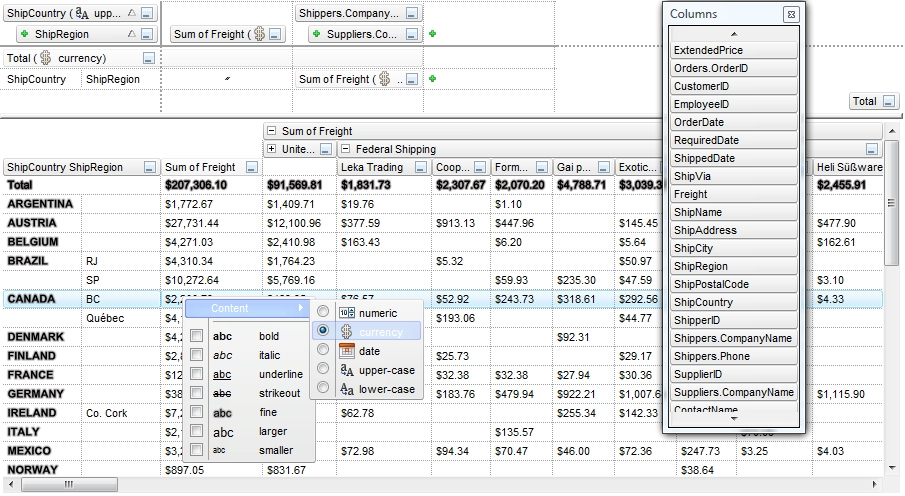
Task: Click green plus icon beside Suppliers.Co field
Action: pyautogui.click(x=432, y=34)
